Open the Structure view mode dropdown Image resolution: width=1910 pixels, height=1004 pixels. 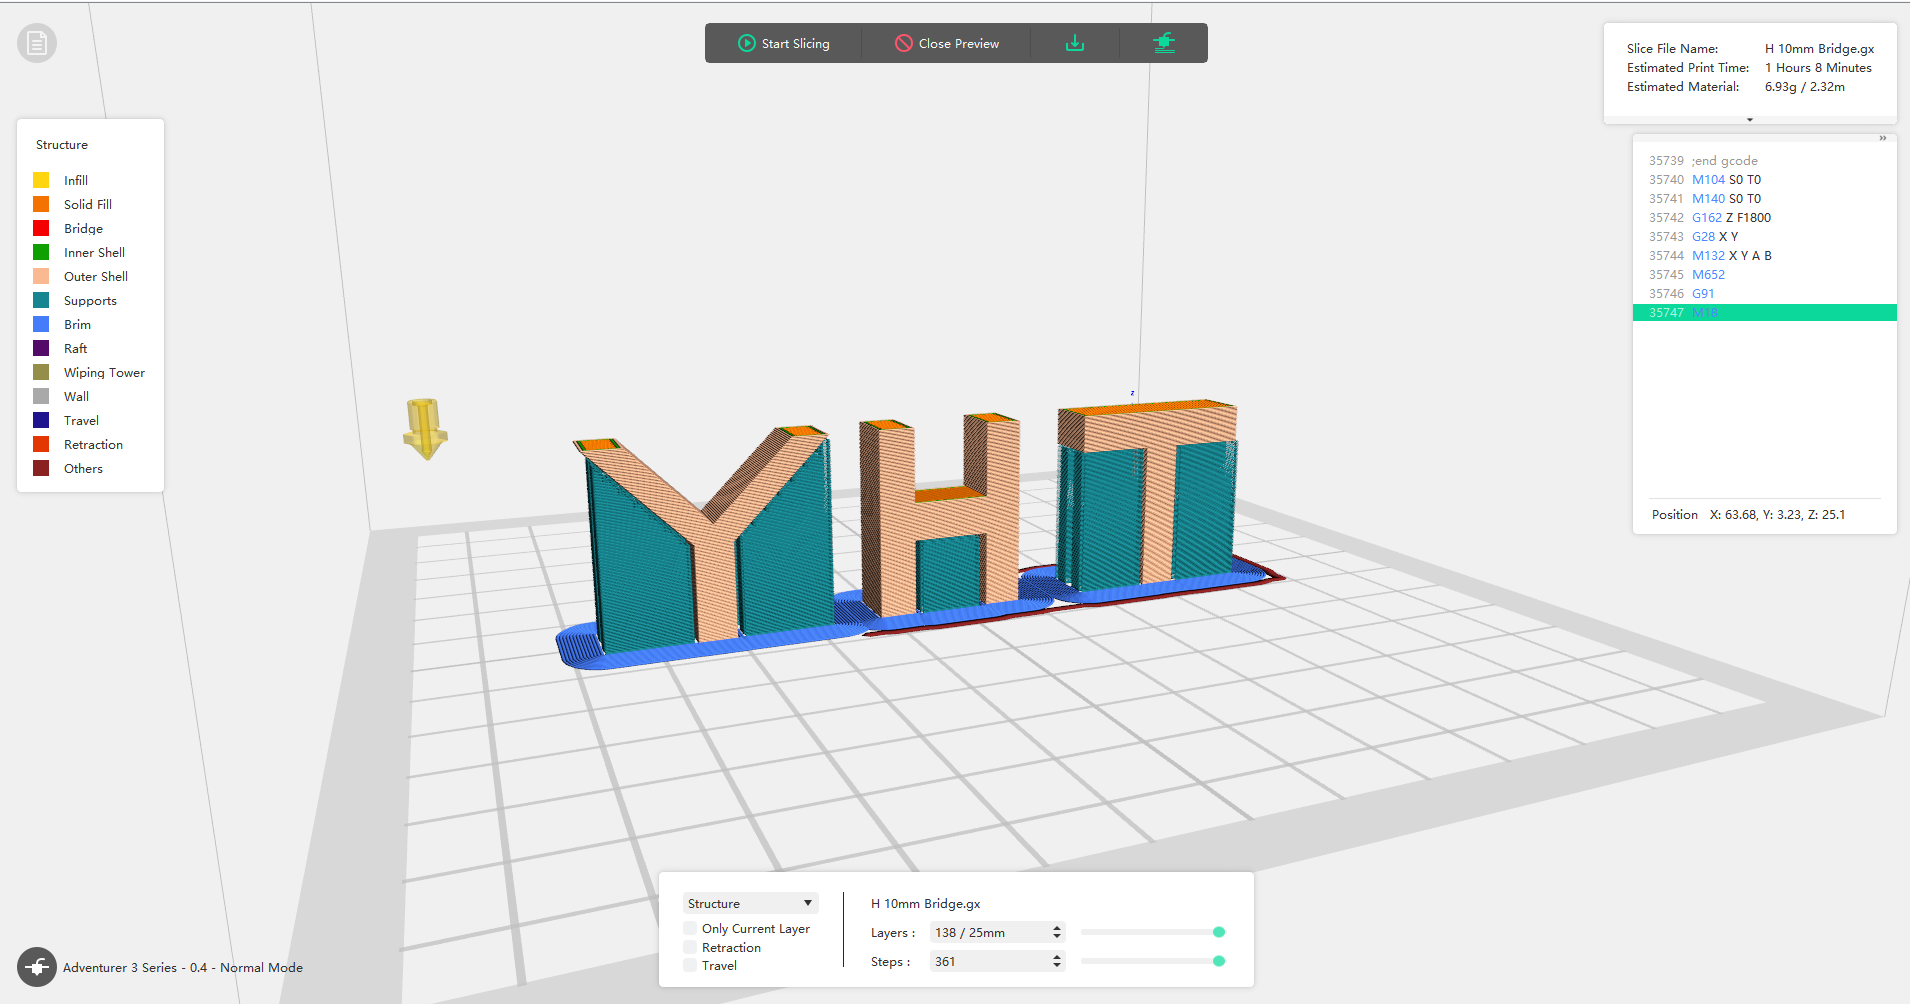coord(750,903)
